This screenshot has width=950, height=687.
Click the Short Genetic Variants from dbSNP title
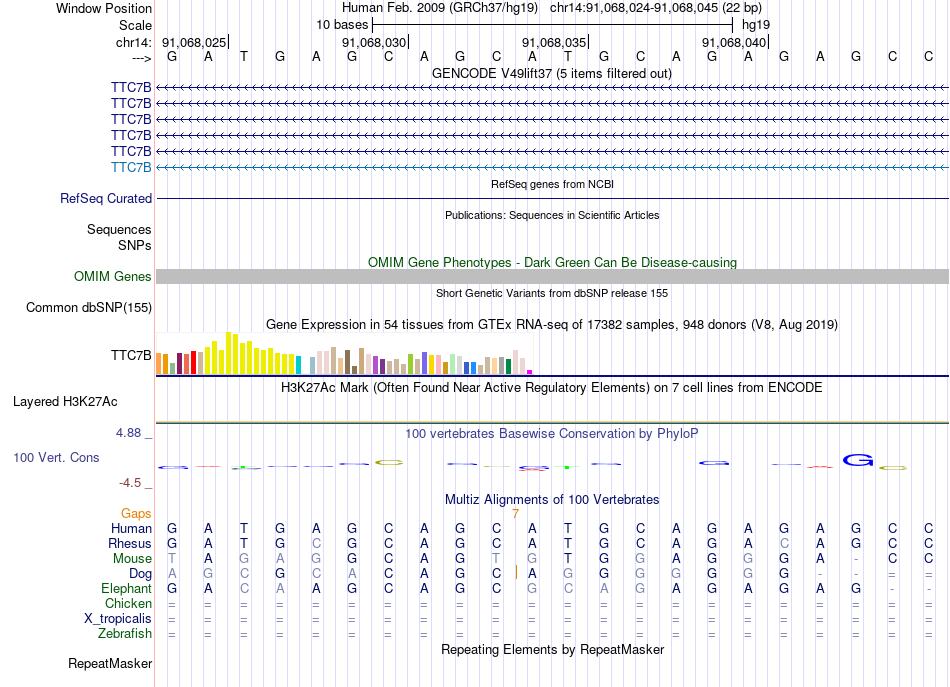pyautogui.click(x=552, y=293)
